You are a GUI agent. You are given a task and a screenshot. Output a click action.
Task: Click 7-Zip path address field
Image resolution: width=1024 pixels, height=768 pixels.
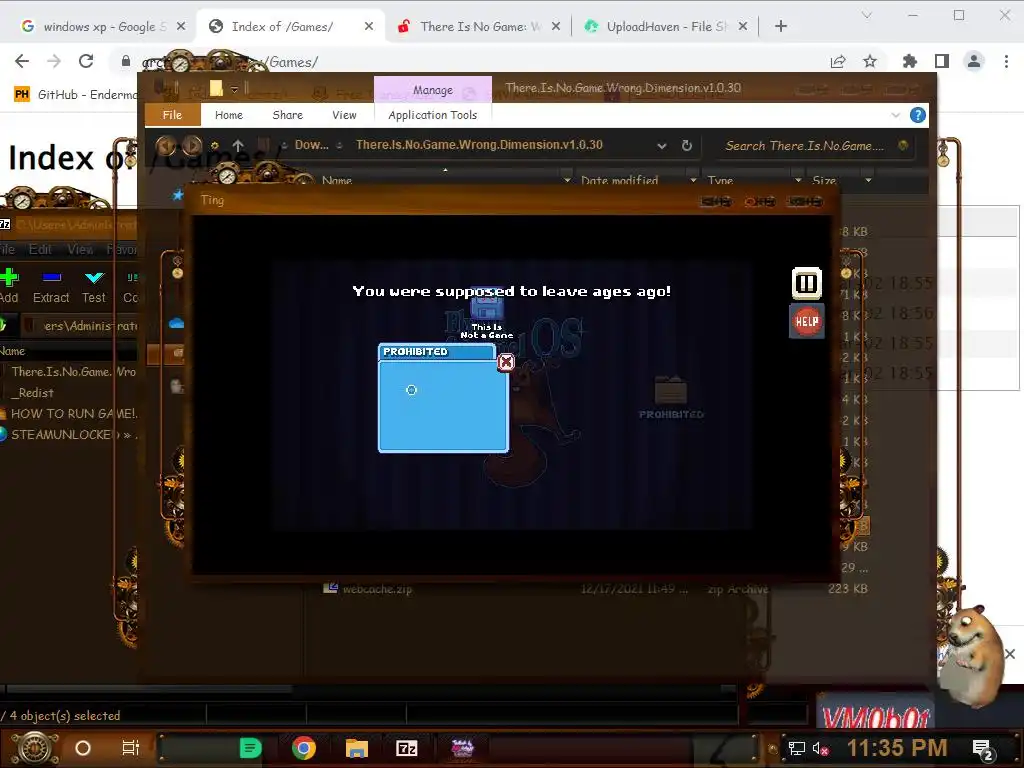[x=80, y=325]
